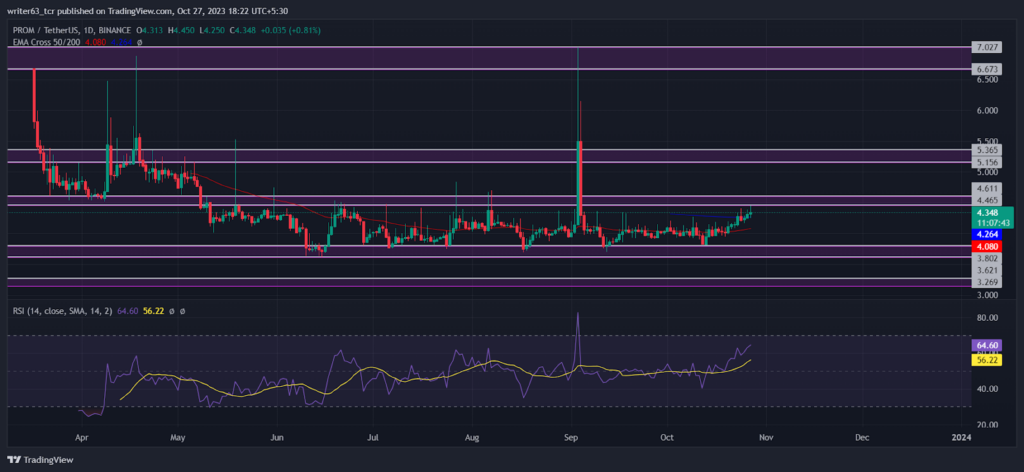
Task: Click the 3.802 support price label
Action: coord(985,259)
